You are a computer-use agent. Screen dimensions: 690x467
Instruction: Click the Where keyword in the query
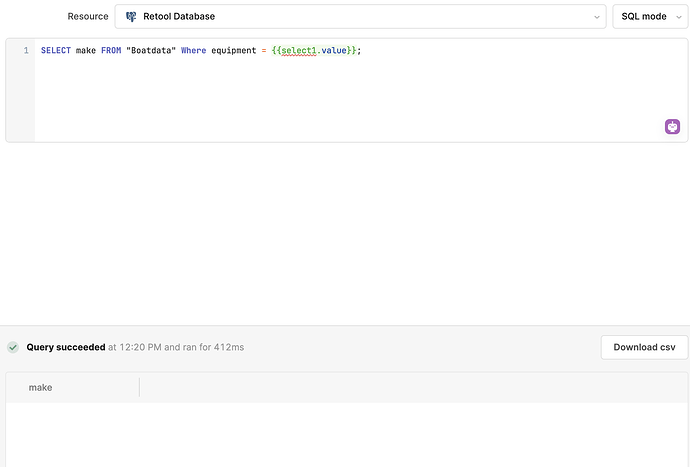[194, 51]
